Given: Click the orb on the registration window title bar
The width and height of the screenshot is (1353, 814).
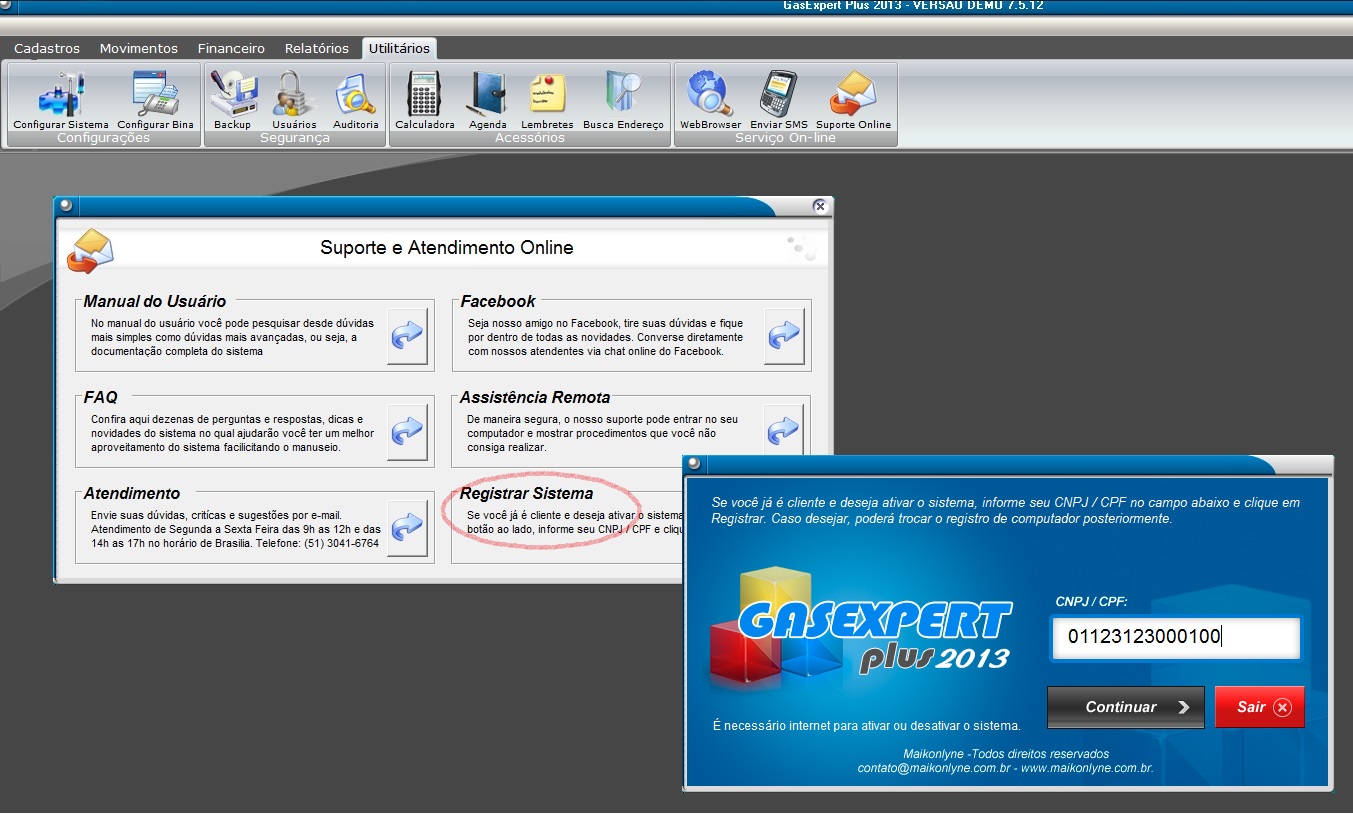Looking at the screenshot, I should click(695, 464).
